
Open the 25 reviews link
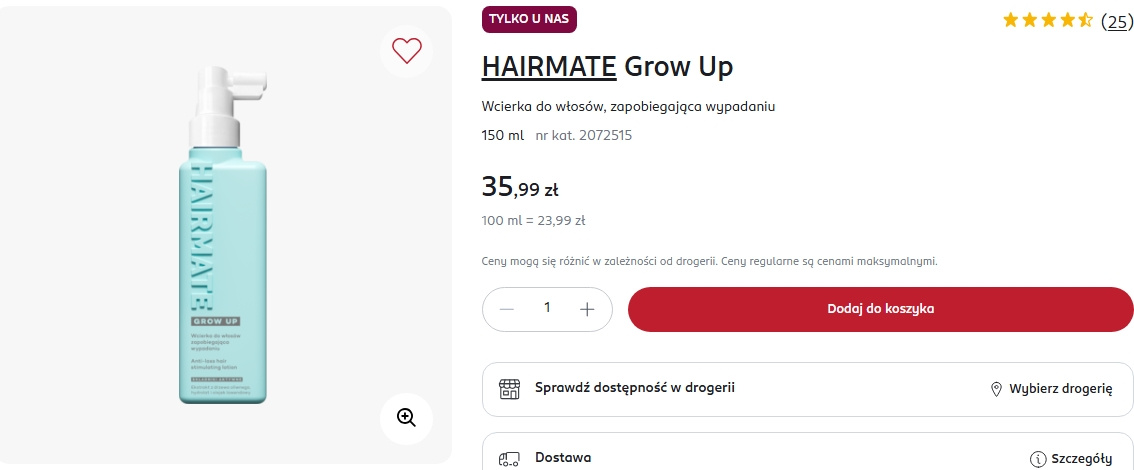[x=1117, y=21]
